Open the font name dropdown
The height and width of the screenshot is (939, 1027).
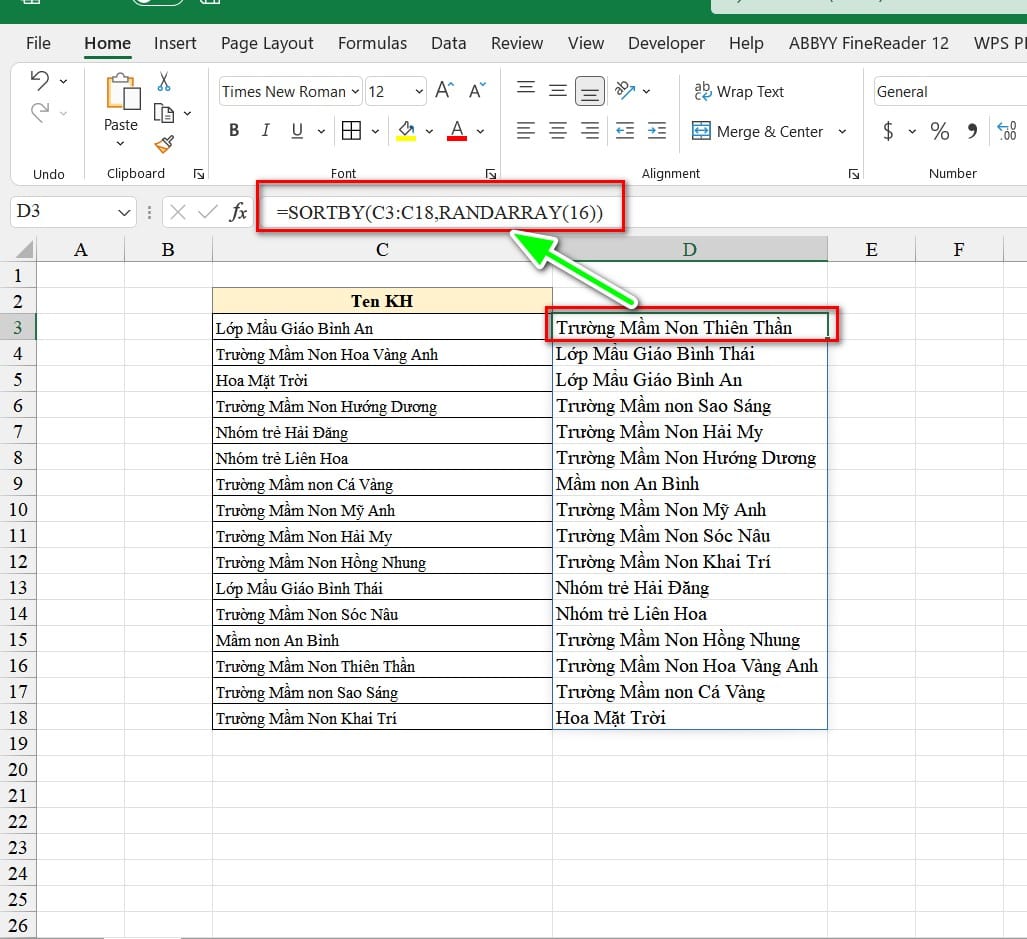click(354, 92)
